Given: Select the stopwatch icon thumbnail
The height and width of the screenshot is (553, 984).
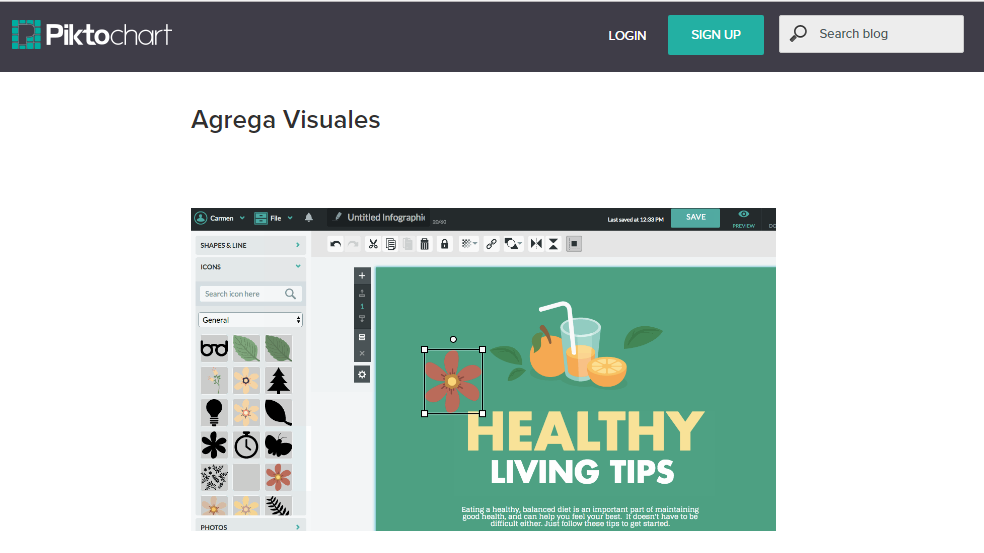Looking at the screenshot, I should [246, 445].
